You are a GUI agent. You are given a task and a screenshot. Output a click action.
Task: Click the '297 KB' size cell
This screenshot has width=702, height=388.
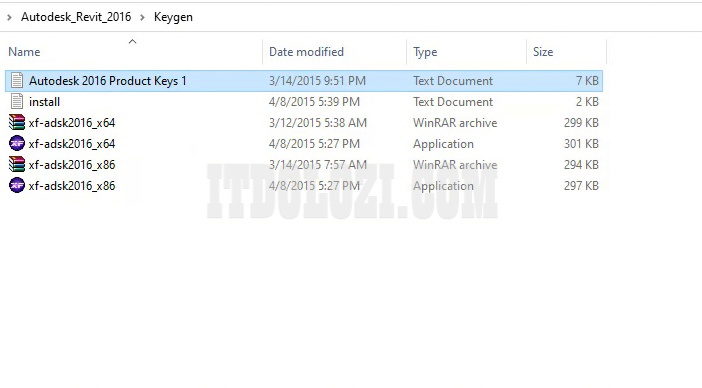[581, 186]
